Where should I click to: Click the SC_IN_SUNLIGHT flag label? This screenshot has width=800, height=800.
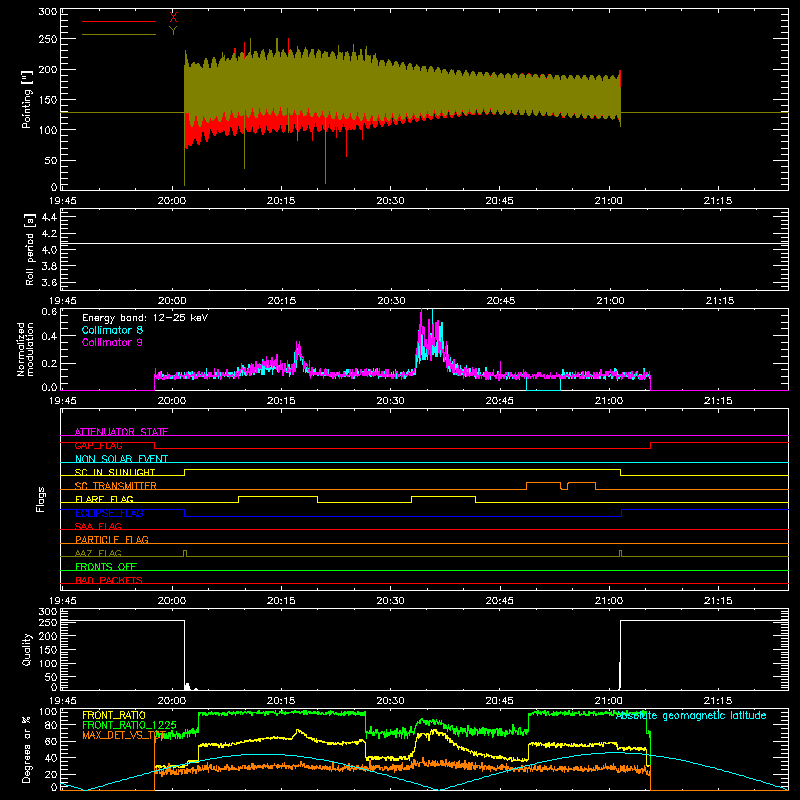click(x=115, y=472)
